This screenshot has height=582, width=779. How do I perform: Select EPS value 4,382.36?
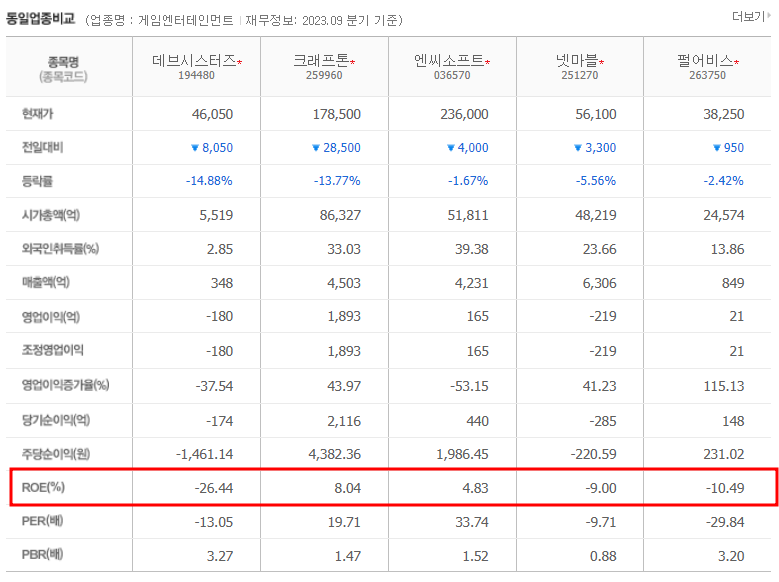pyautogui.click(x=334, y=454)
